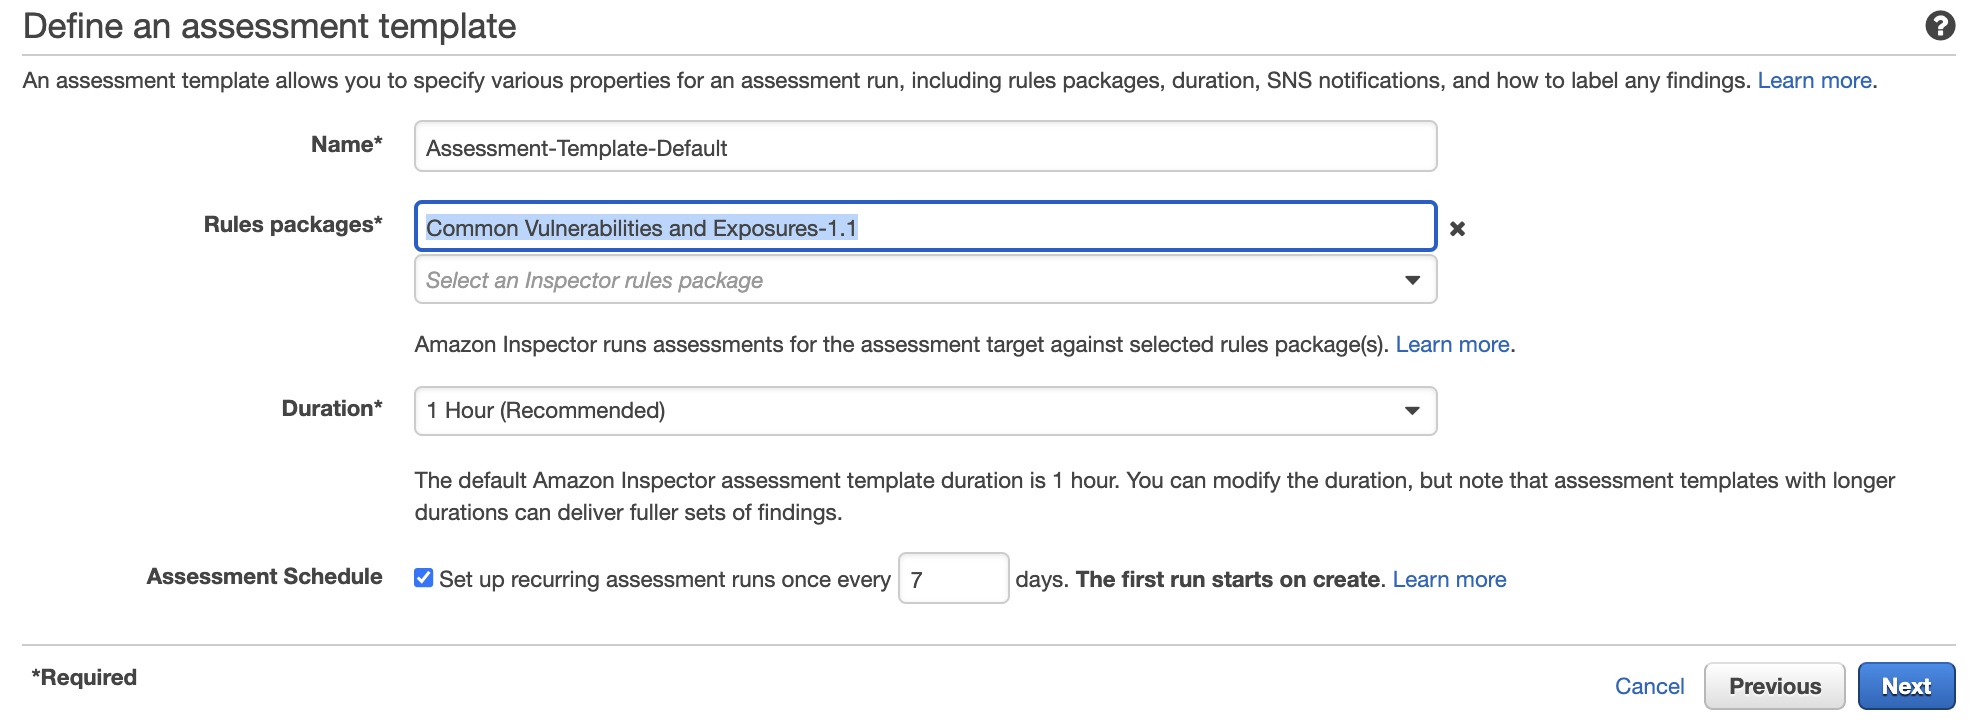
Task: Click the recurring days number field
Action: tap(953, 579)
